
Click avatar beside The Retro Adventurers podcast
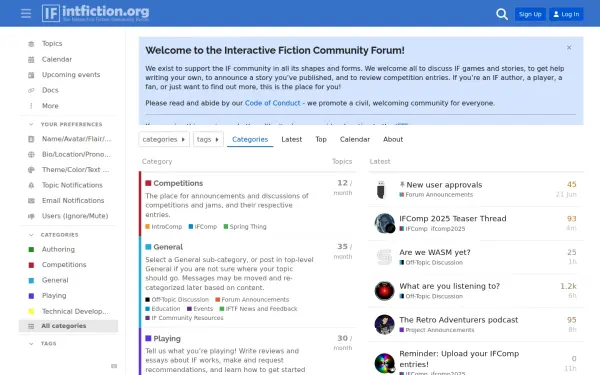(384, 324)
